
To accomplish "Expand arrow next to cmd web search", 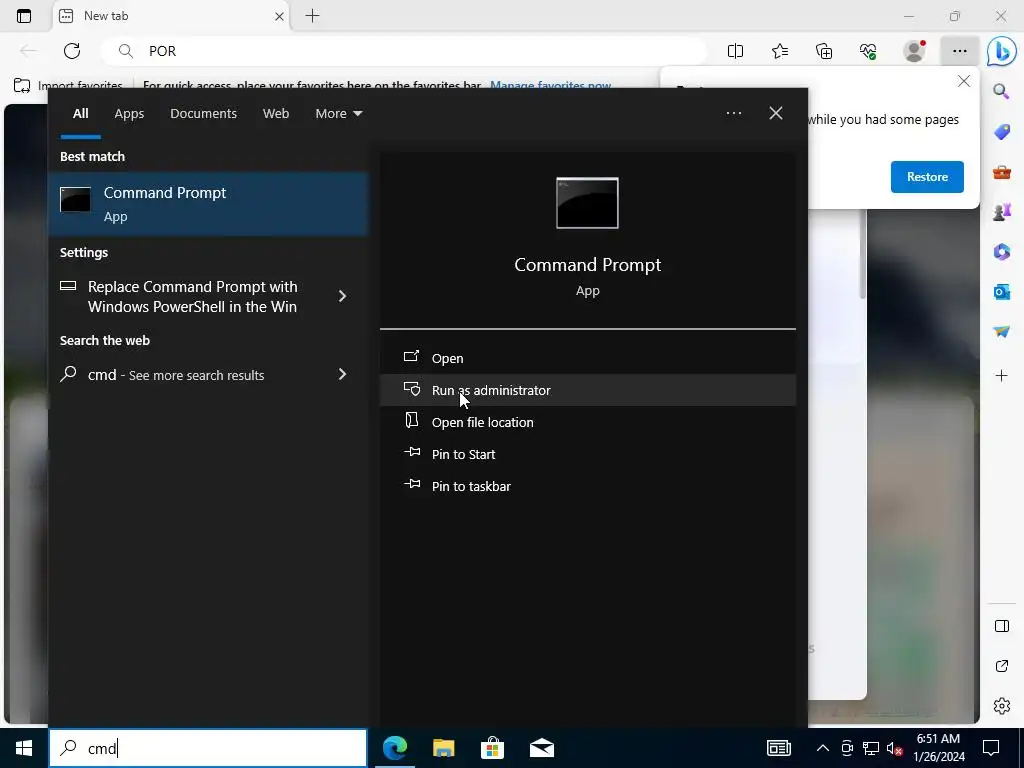I will [x=342, y=374].
